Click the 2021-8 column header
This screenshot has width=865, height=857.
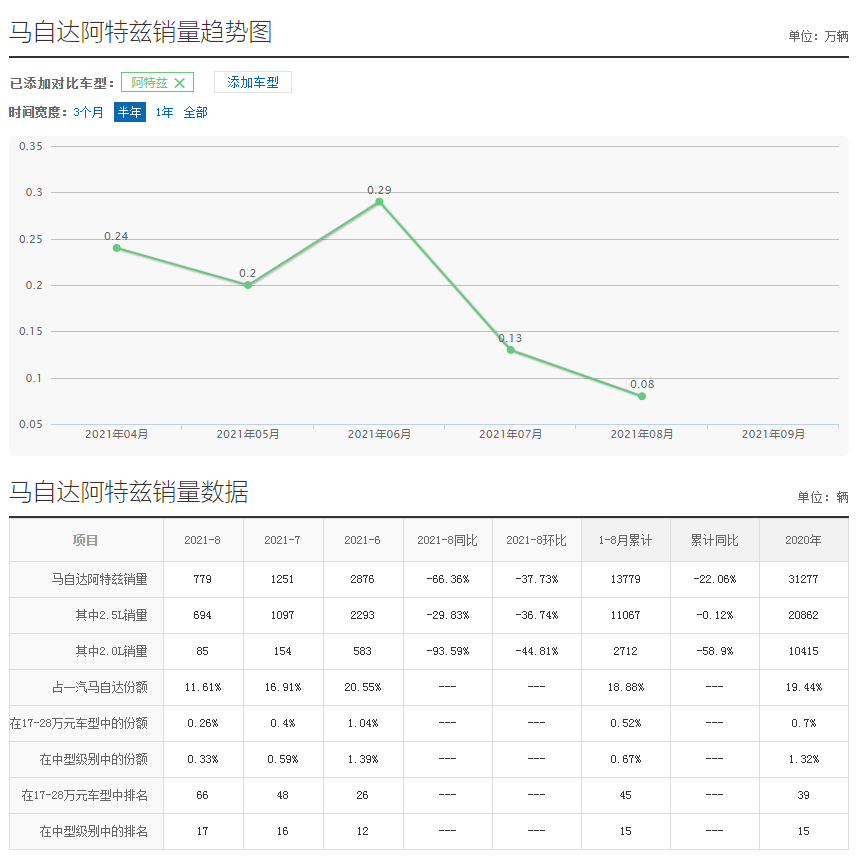click(x=202, y=541)
